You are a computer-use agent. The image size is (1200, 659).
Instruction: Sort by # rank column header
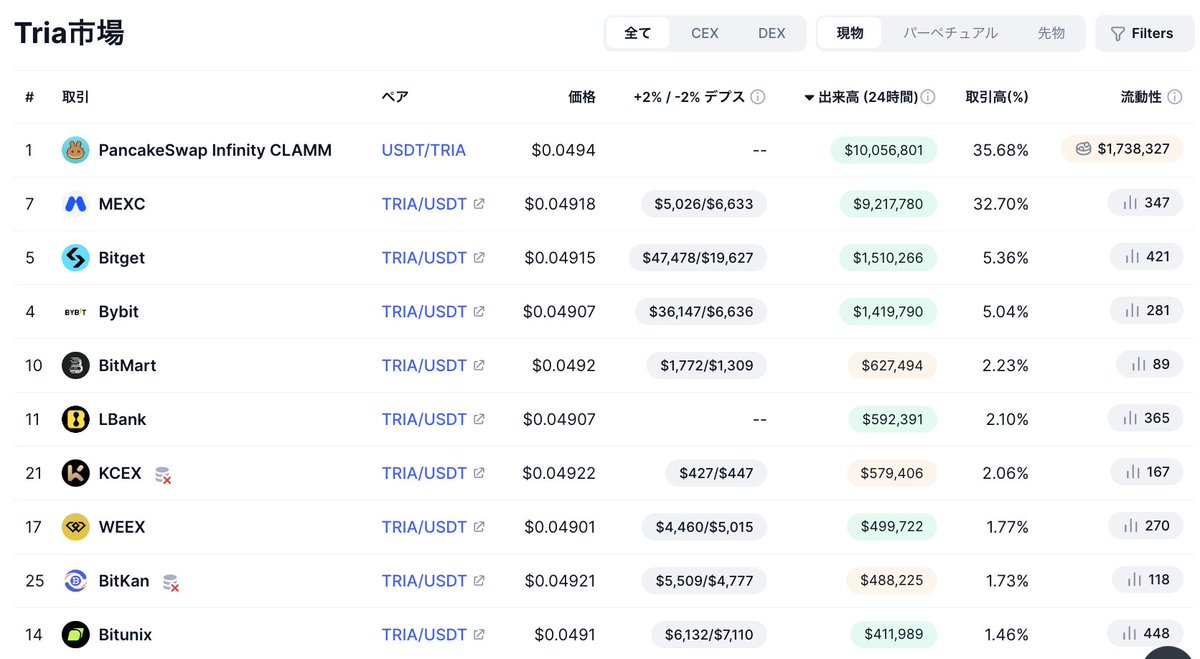tap(30, 97)
